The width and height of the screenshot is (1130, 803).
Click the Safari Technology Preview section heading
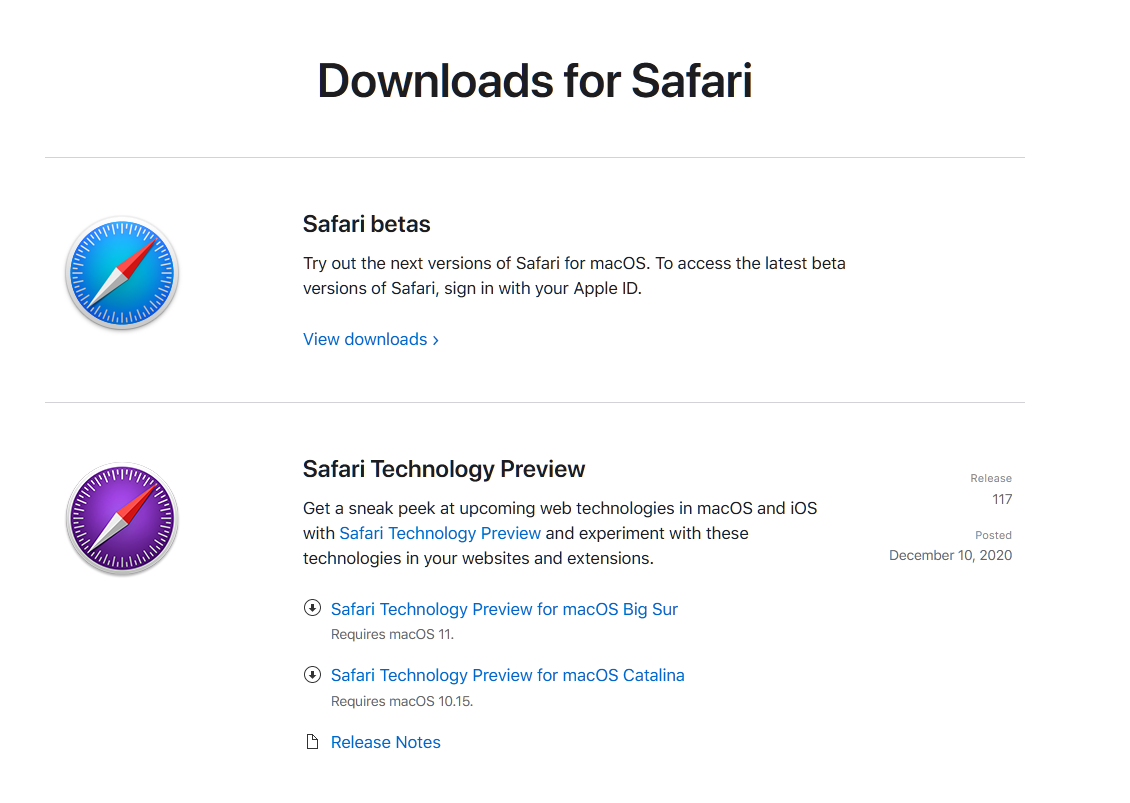pyautogui.click(x=444, y=469)
